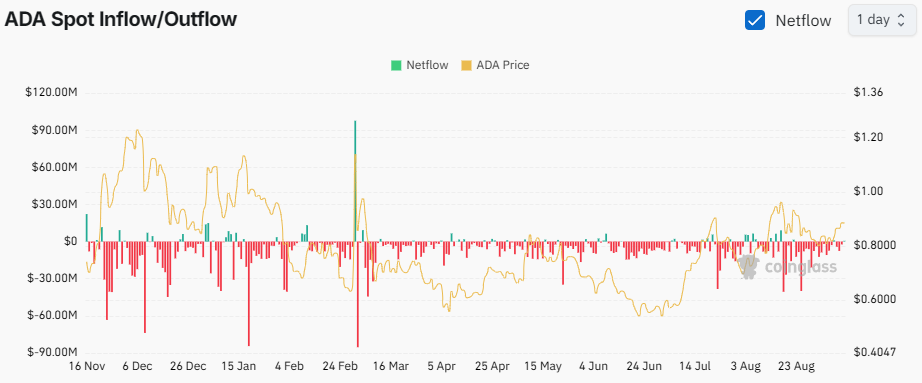The image size is (922, 383).
Task: Click the 15 May date label
Action: point(542,367)
